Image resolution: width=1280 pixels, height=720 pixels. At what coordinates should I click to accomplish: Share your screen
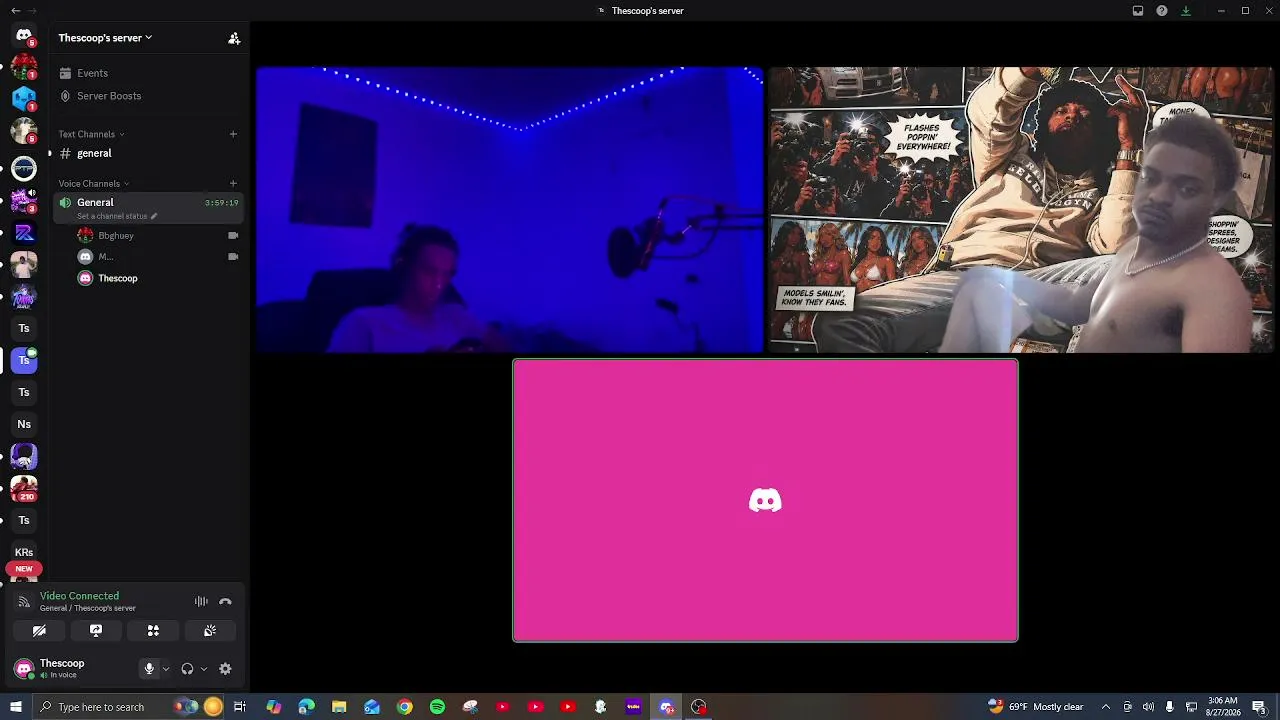(x=96, y=631)
